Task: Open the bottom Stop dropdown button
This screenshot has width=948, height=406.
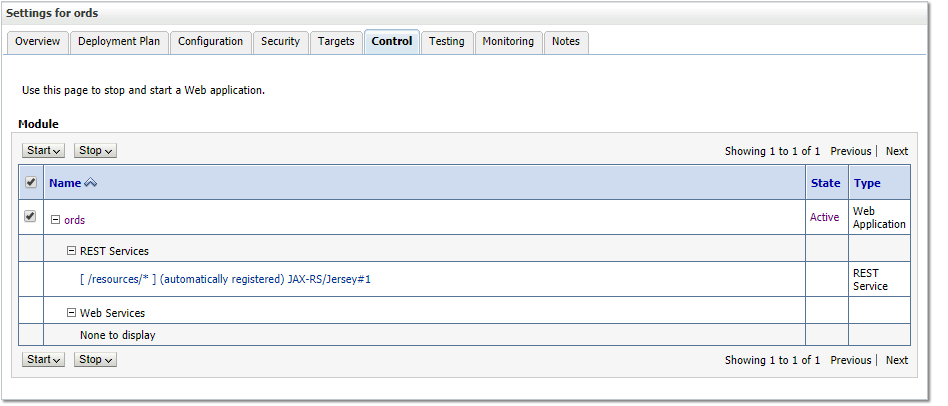Action: [95, 359]
